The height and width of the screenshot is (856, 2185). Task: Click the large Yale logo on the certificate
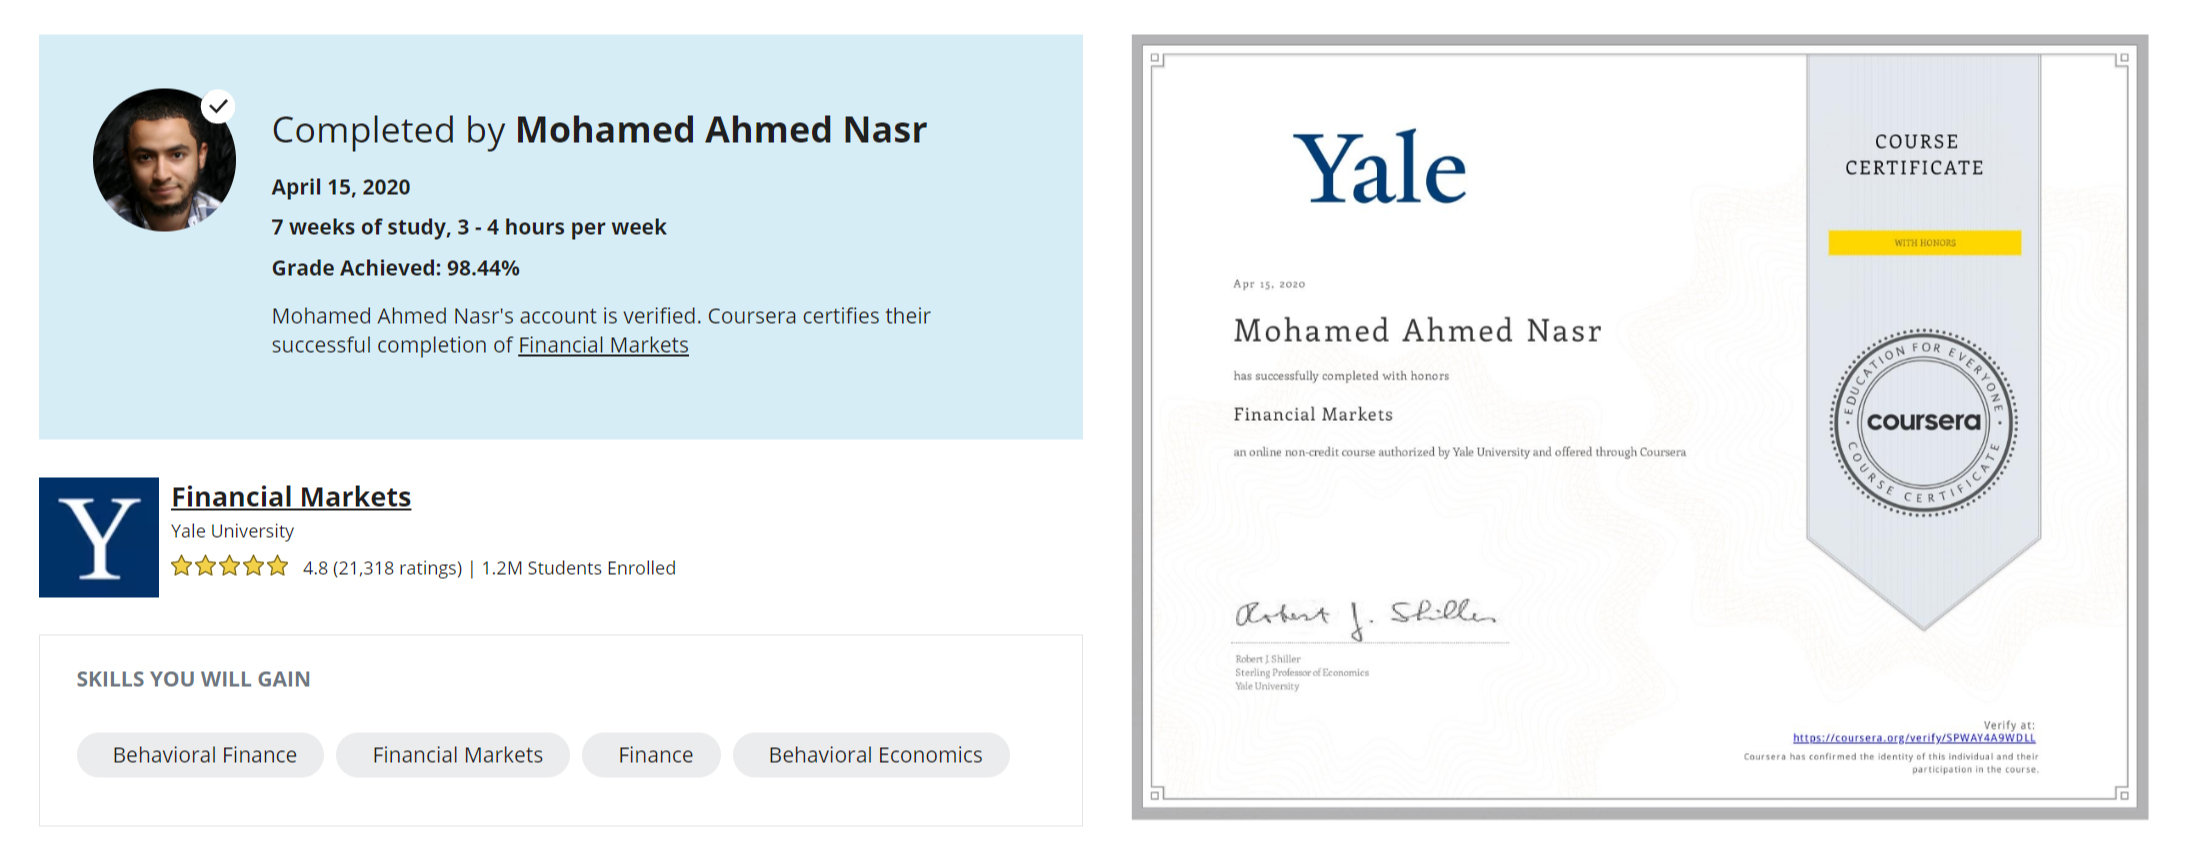1380,168
